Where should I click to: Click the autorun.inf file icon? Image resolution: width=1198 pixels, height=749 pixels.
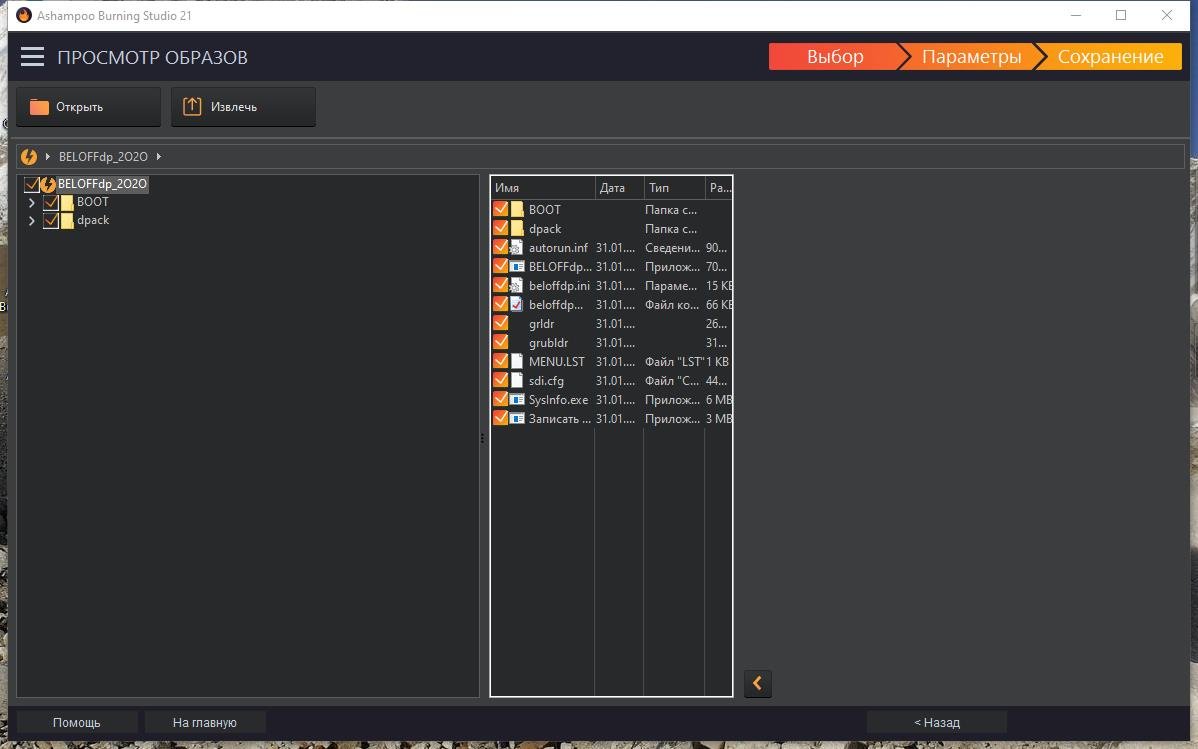click(517, 248)
